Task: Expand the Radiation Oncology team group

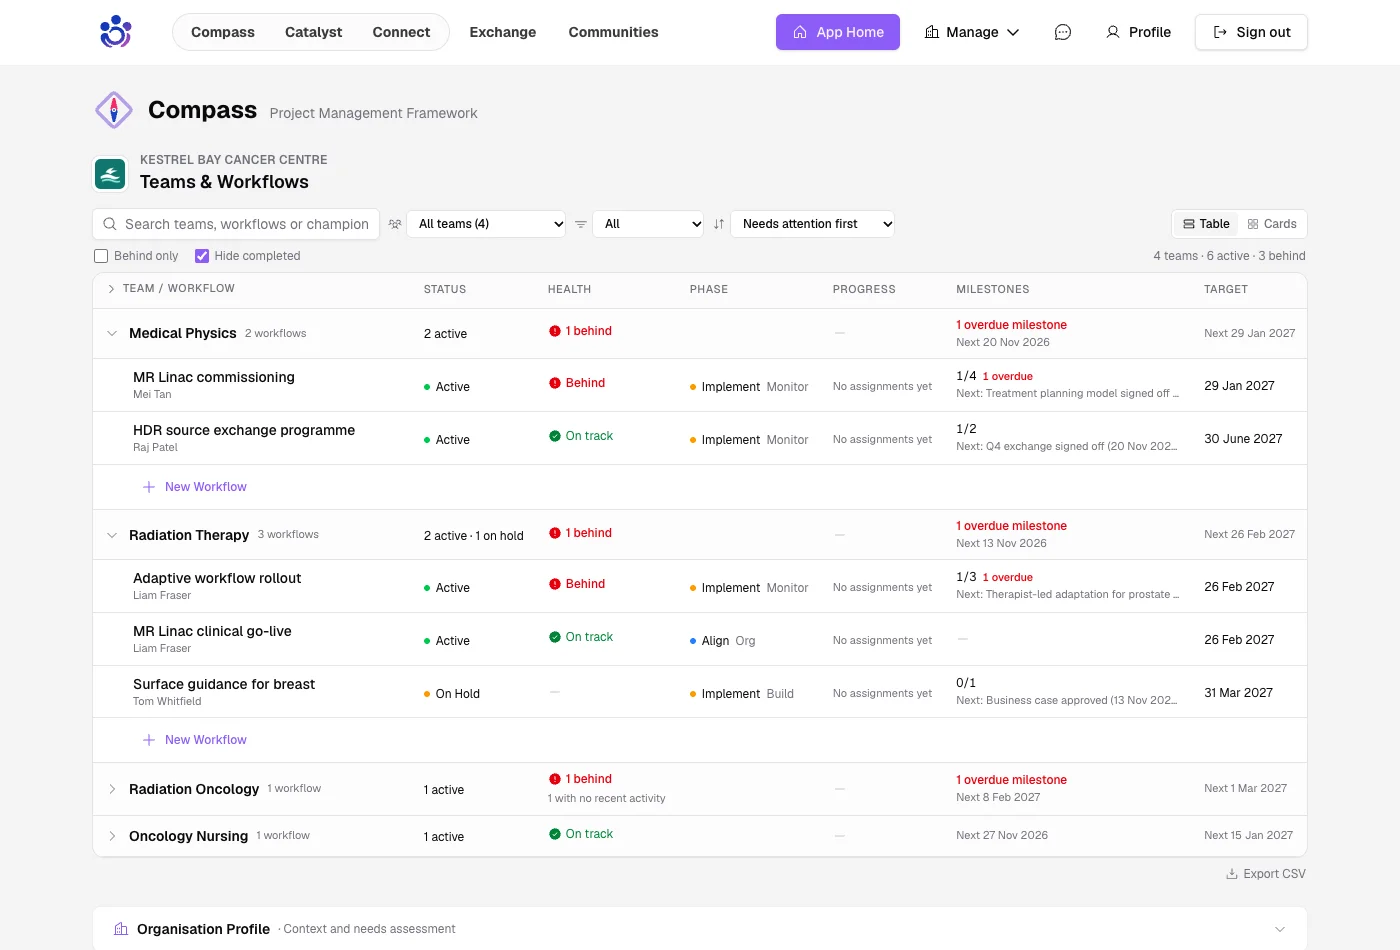Action: (x=112, y=789)
